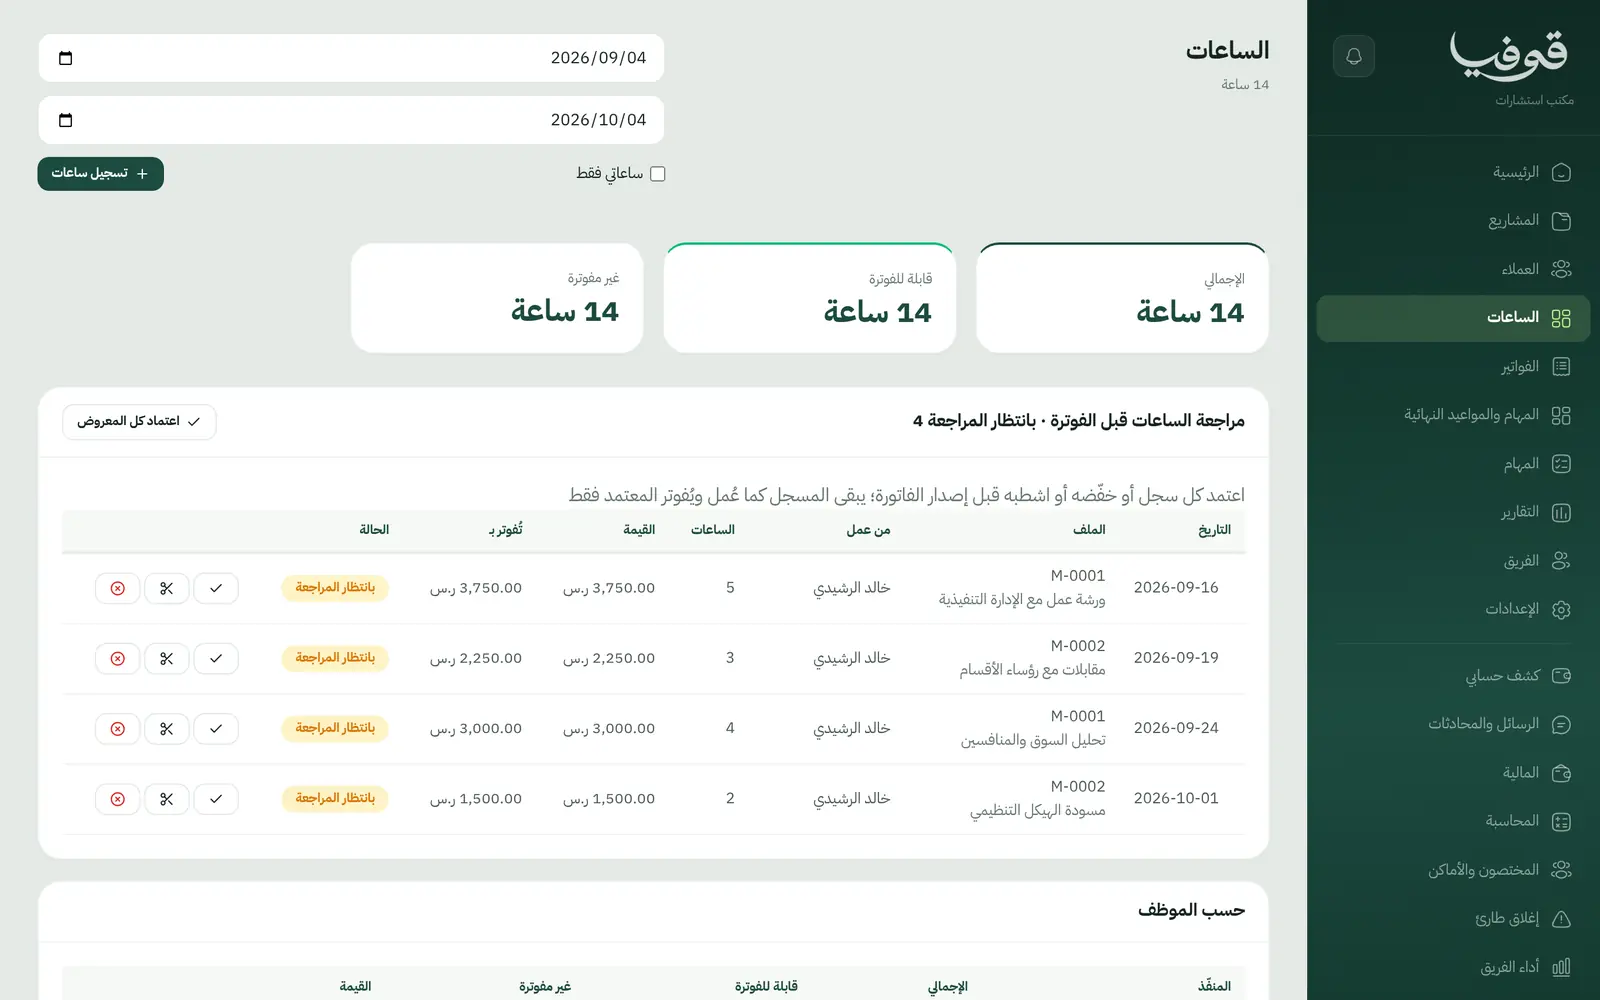Image resolution: width=1600 pixels, height=1000 pixels.
Task: Write off the 2026-09-24 entry
Action: point(118,728)
